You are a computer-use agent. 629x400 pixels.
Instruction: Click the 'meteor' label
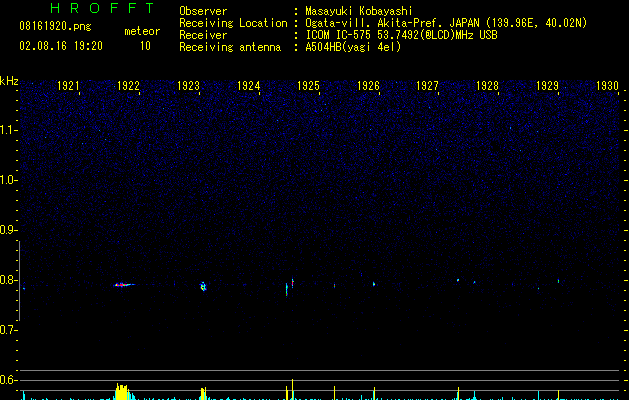click(142, 31)
